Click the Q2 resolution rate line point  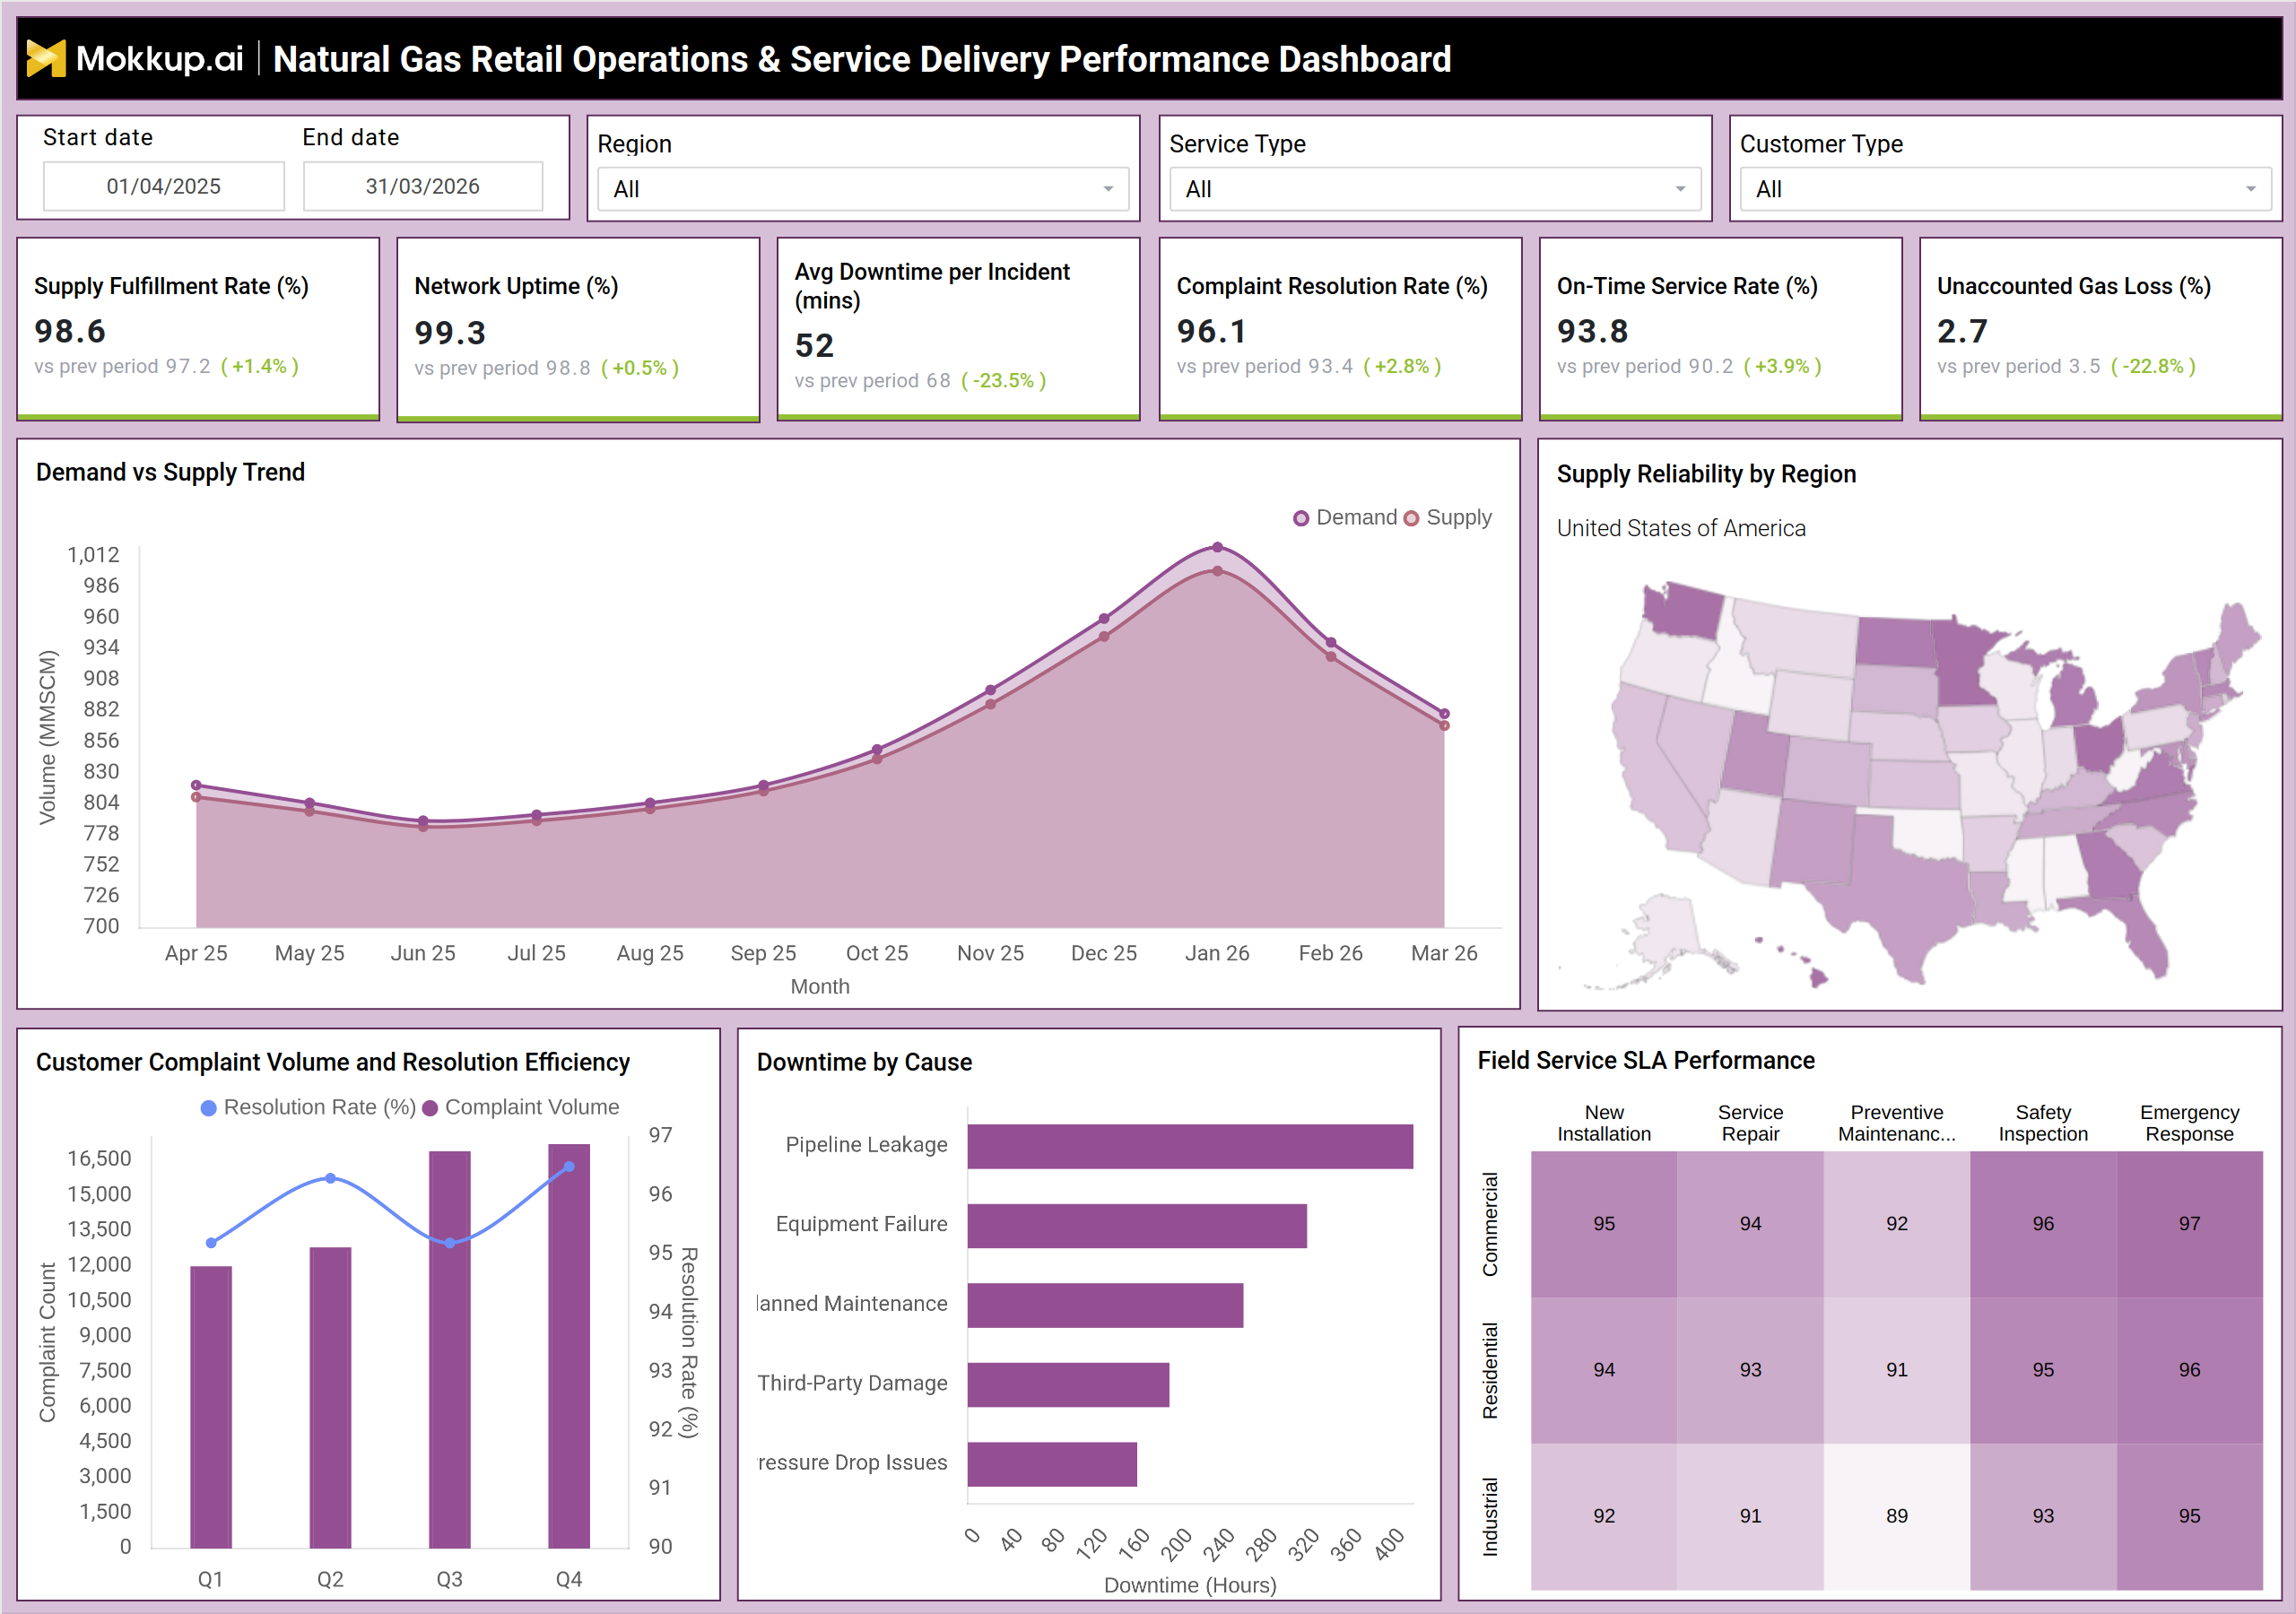point(330,1178)
